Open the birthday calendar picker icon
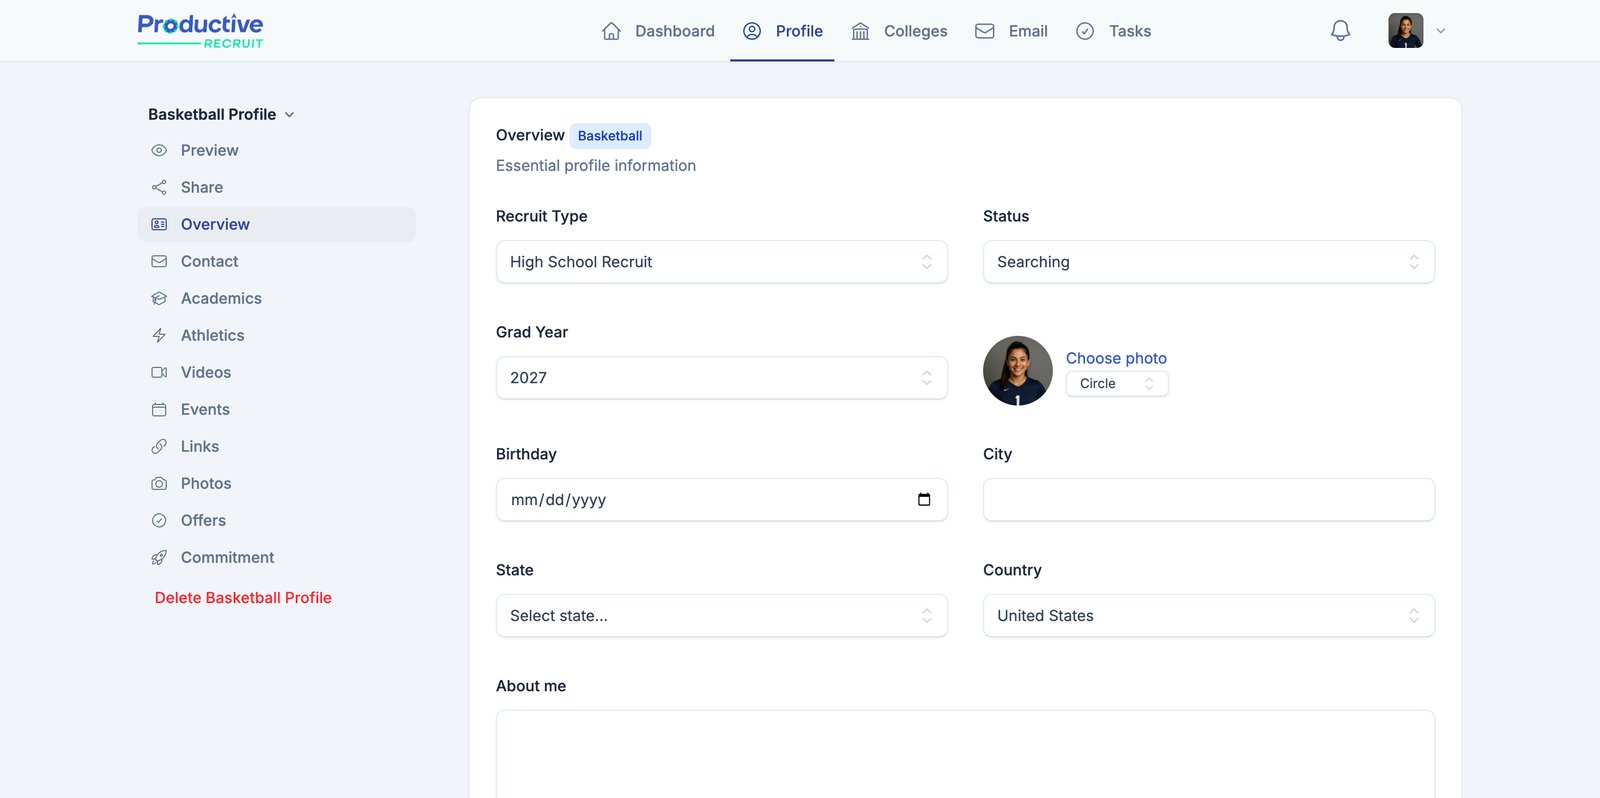The width and height of the screenshot is (1600, 798). [x=924, y=500]
